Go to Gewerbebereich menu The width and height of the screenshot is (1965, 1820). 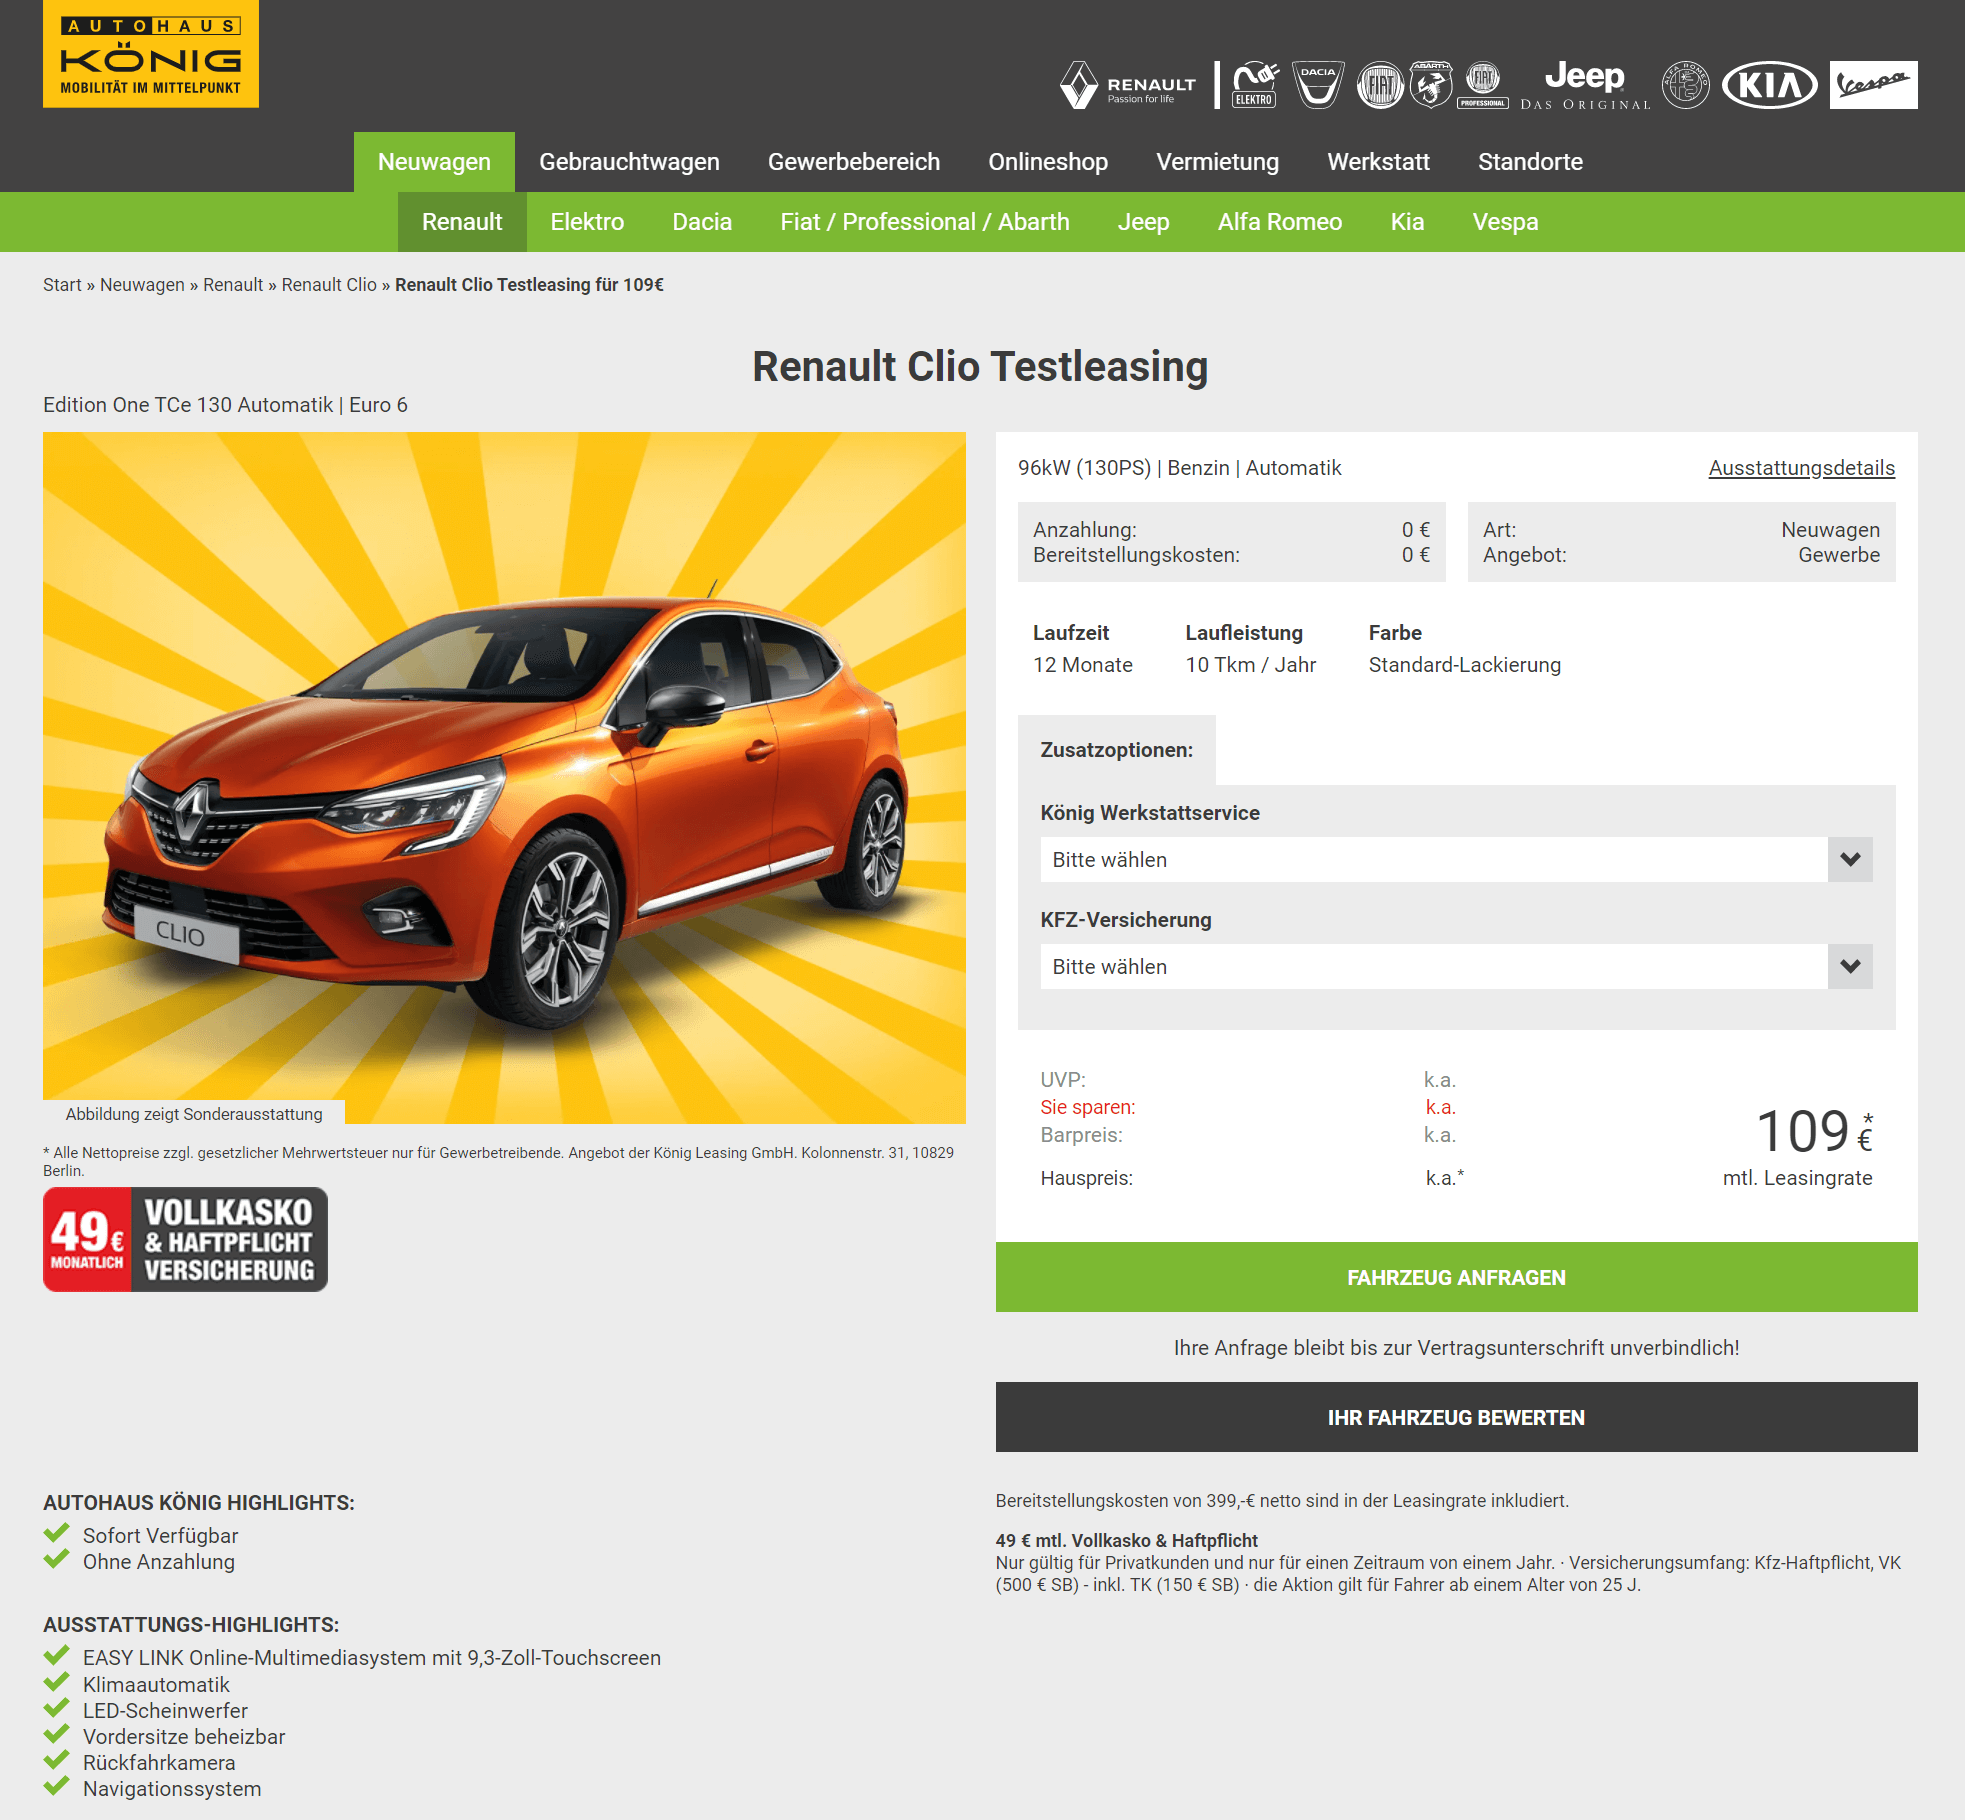coord(854,162)
